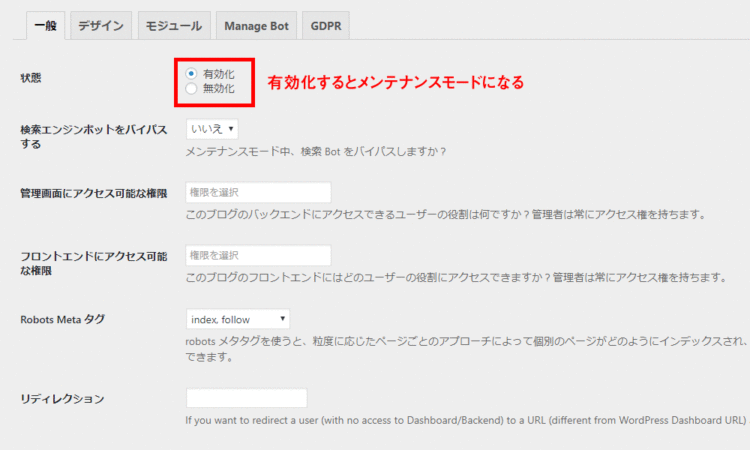Focus the リディレクション URL text box

pos(246,398)
